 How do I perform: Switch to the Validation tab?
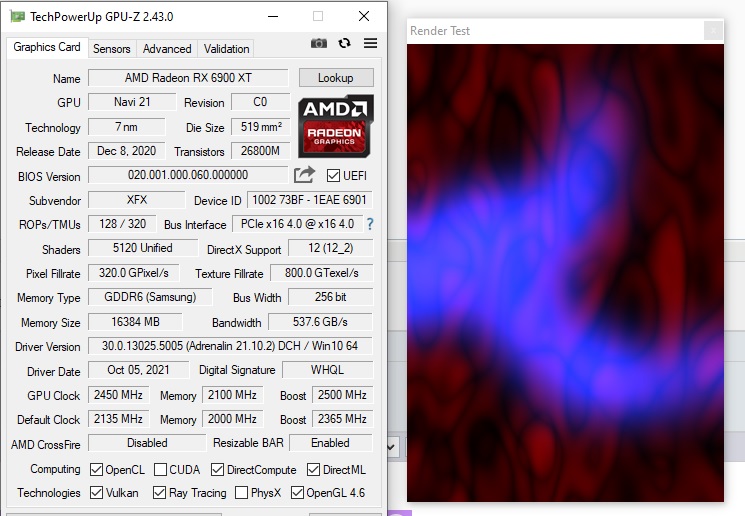[x=227, y=49]
